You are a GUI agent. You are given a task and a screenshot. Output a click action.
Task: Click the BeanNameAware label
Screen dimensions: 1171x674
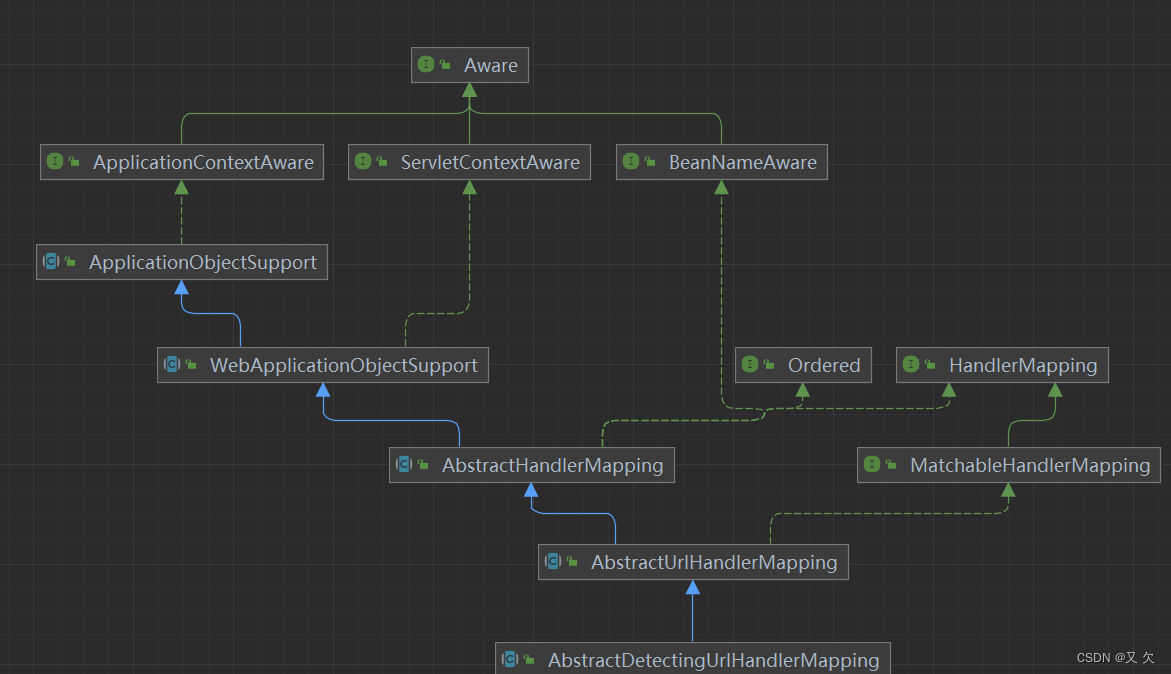(742, 162)
